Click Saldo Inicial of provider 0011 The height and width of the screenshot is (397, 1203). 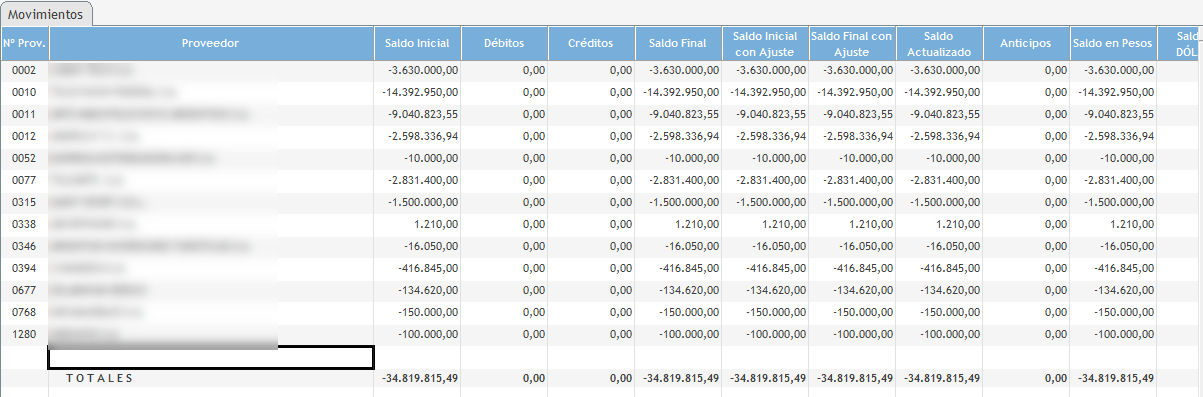pos(418,114)
